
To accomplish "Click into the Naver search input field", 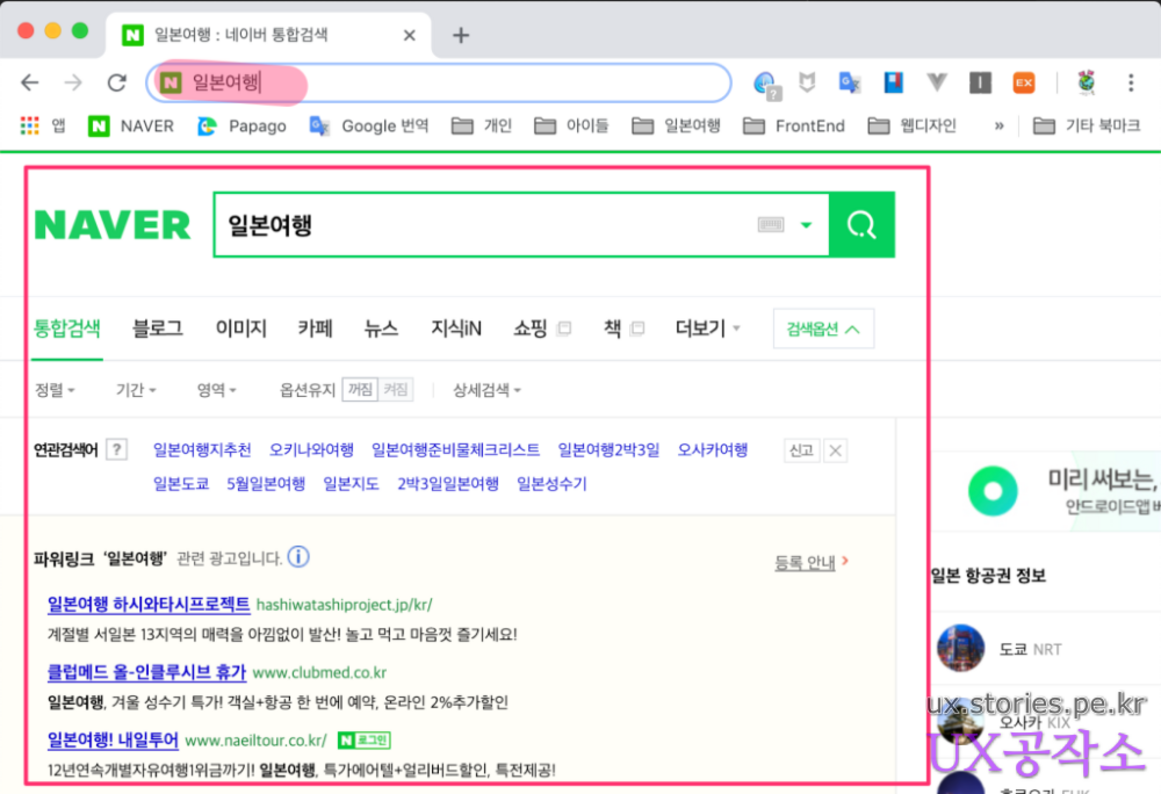I will tap(480, 225).
